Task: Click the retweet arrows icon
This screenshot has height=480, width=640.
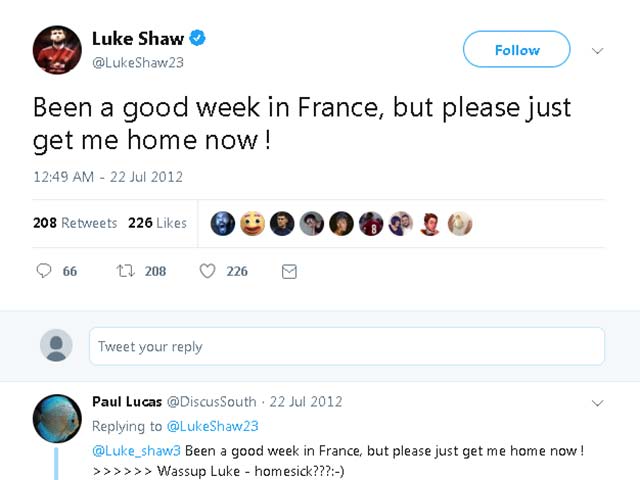Action: [x=125, y=271]
